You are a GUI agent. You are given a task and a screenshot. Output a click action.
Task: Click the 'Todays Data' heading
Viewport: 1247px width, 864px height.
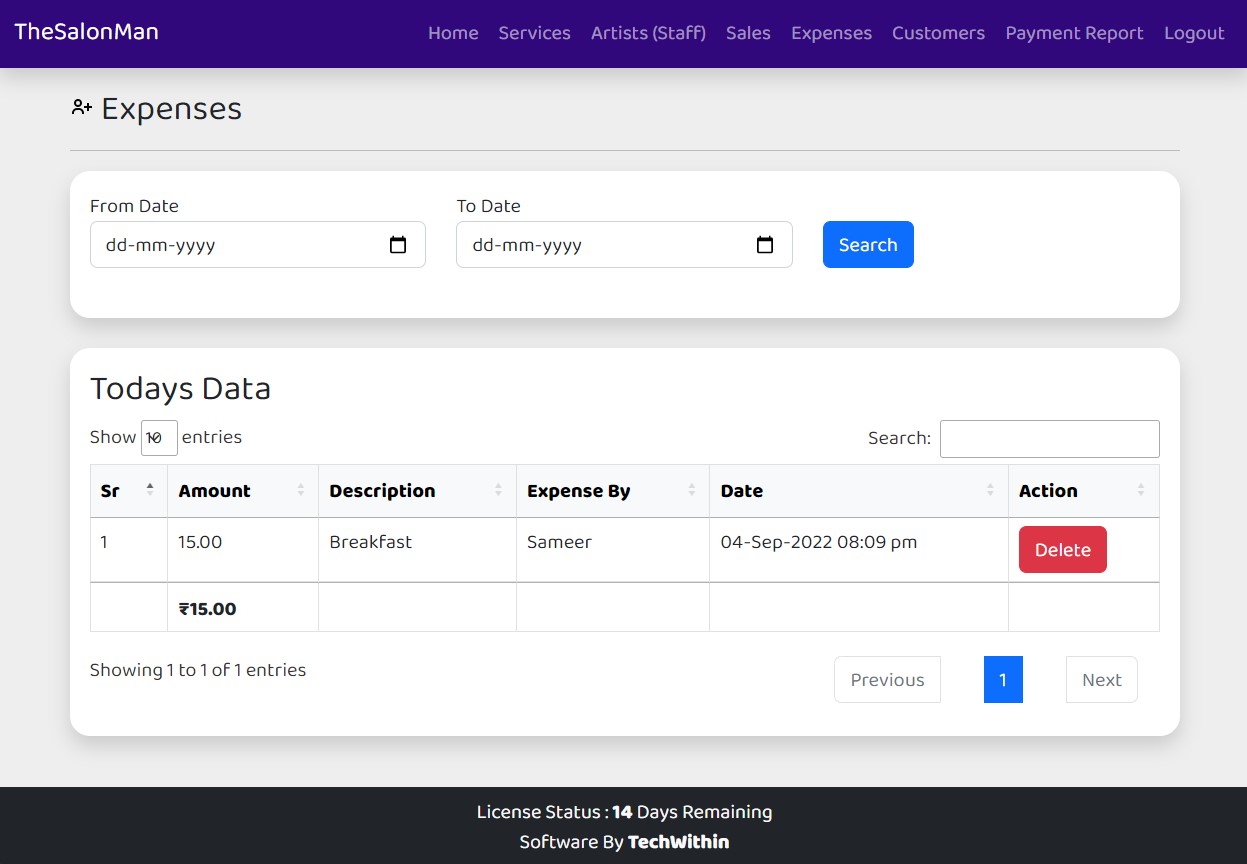pyautogui.click(x=180, y=388)
